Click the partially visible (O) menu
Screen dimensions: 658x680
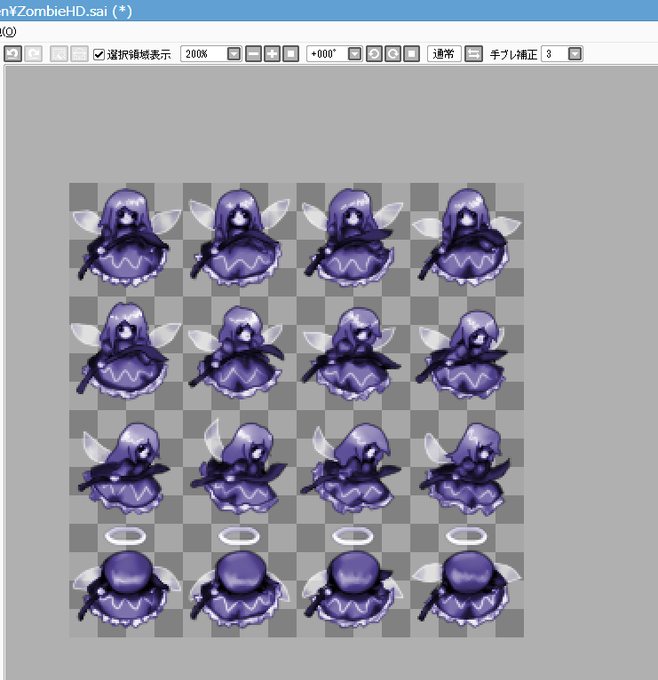(8, 32)
